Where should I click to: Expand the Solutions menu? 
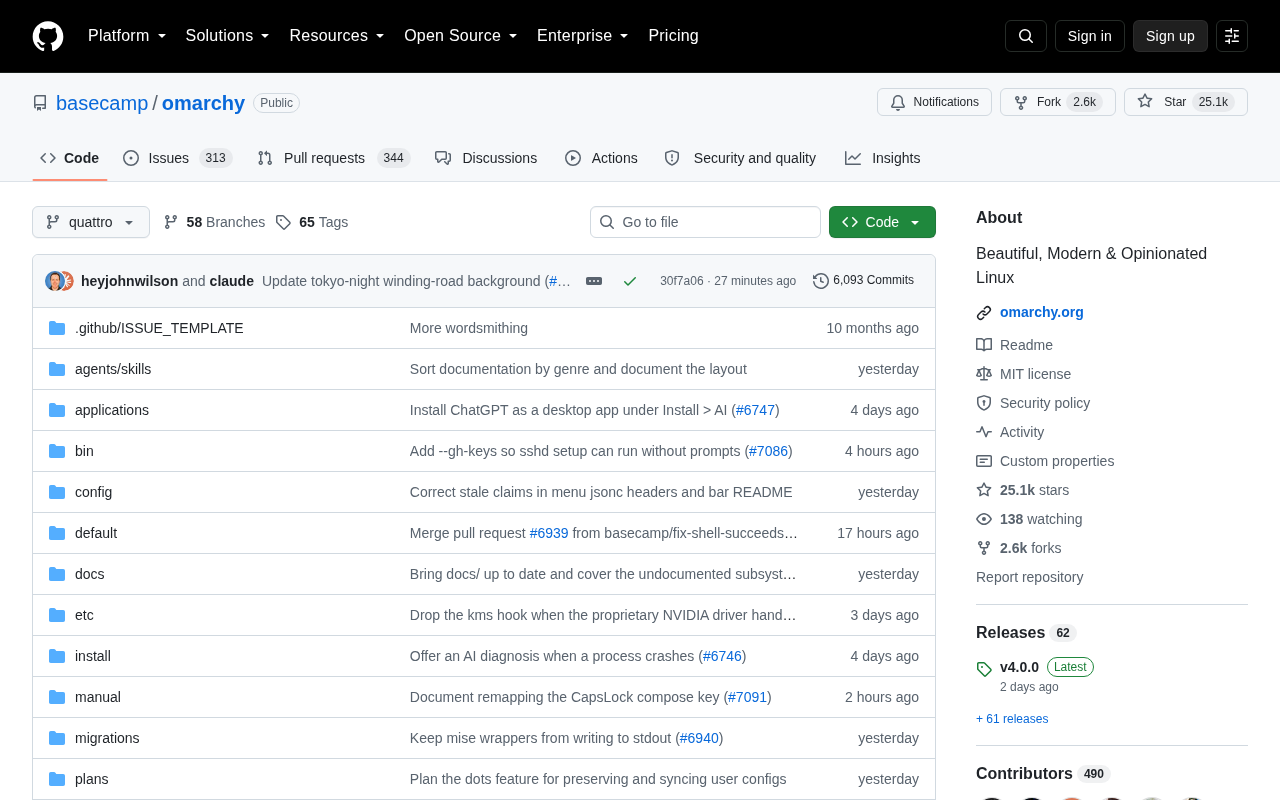pos(228,36)
